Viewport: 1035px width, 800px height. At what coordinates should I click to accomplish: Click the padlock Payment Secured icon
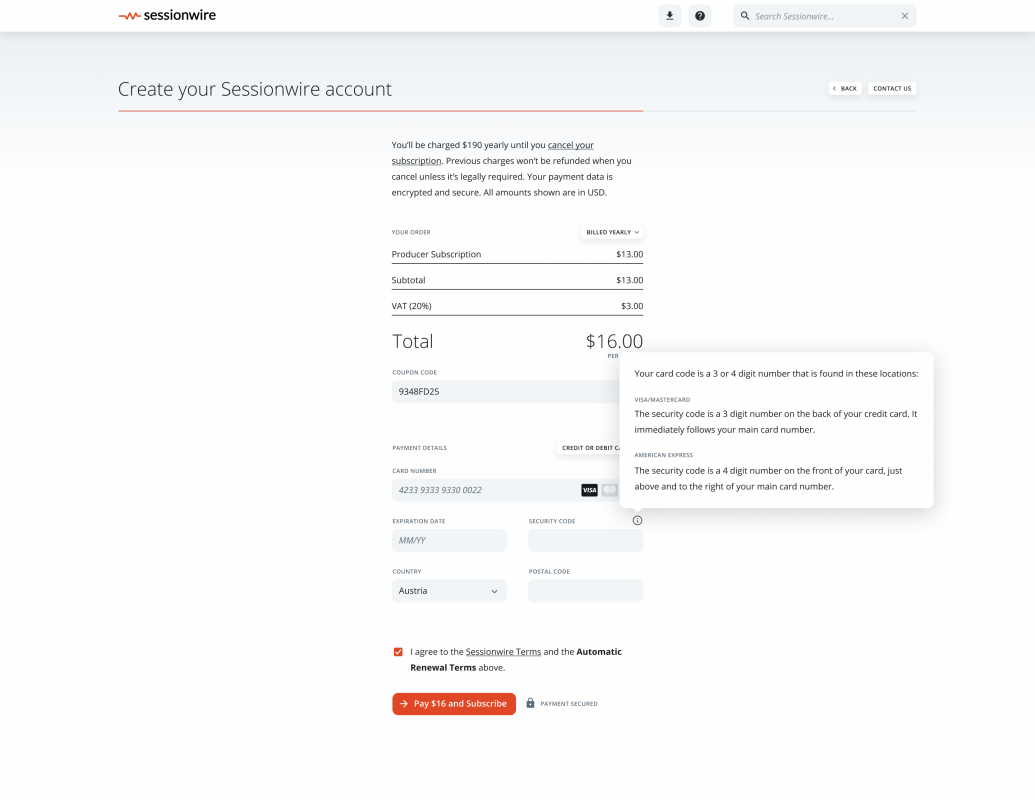531,703
